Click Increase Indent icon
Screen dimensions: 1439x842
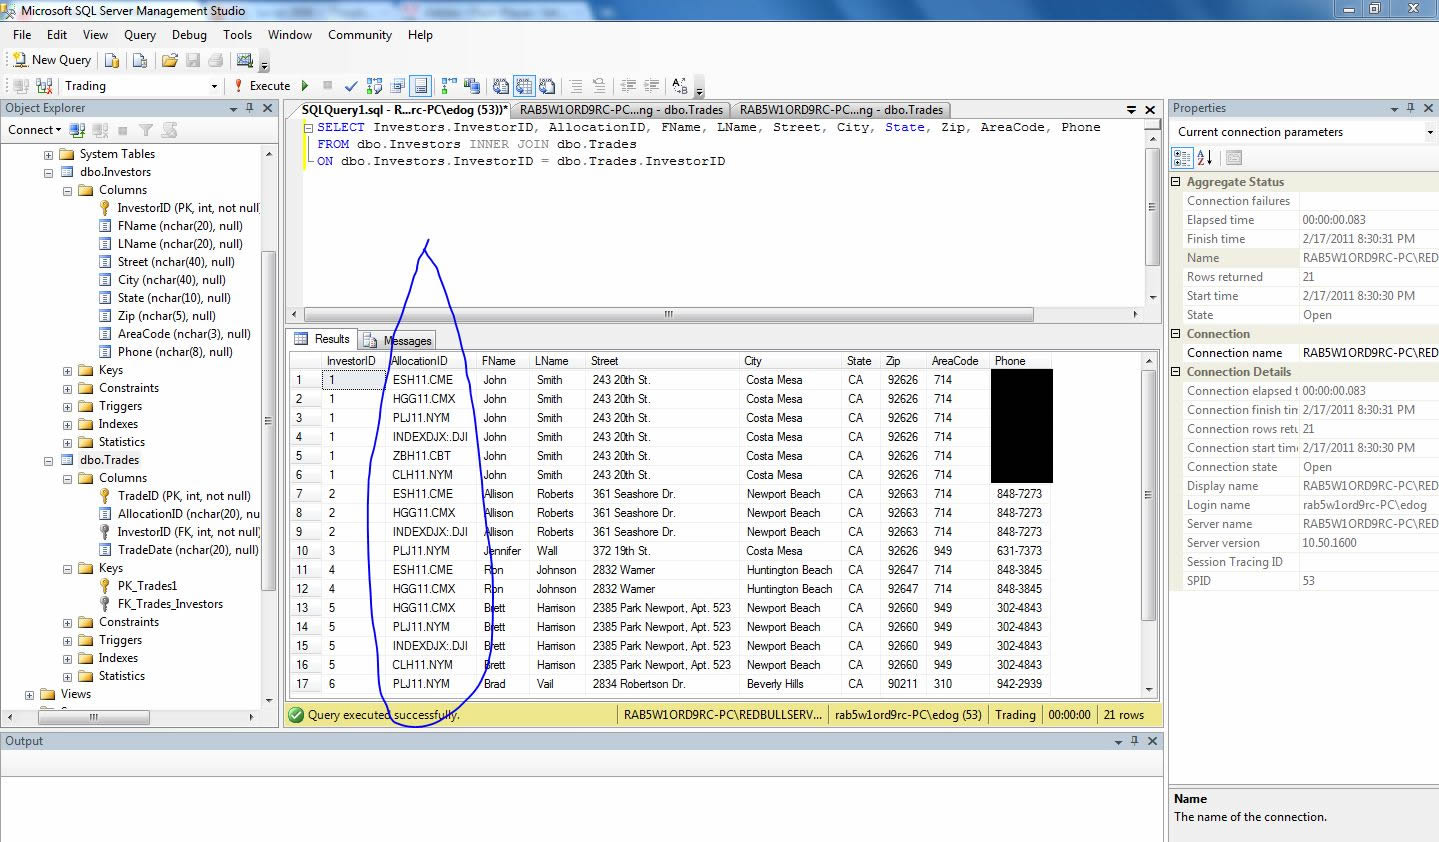pyautogui.click(x=651, y=86)
